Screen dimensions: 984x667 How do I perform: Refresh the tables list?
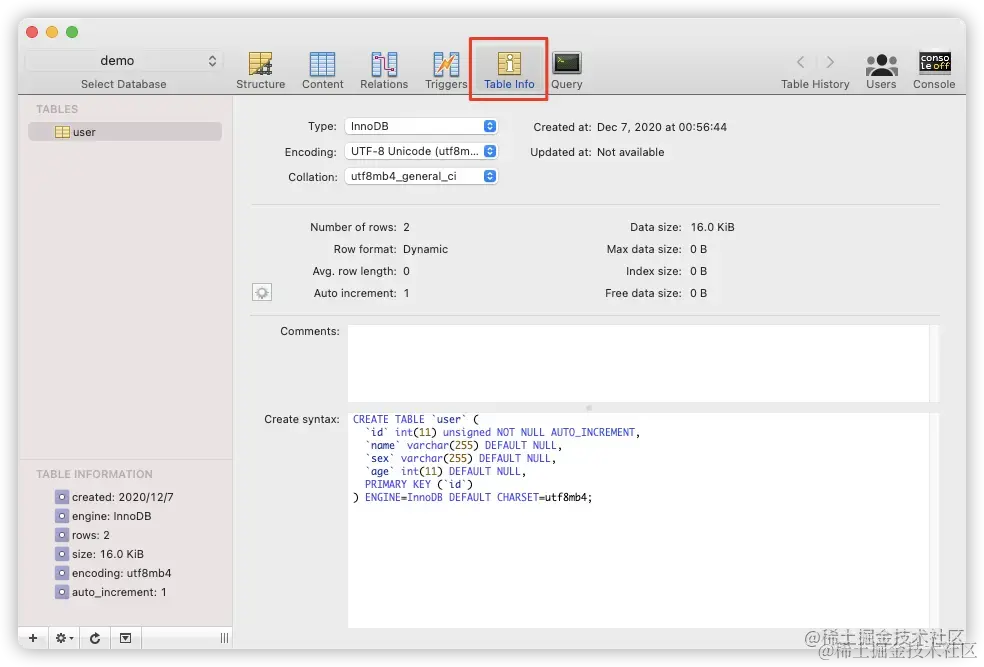95,638
